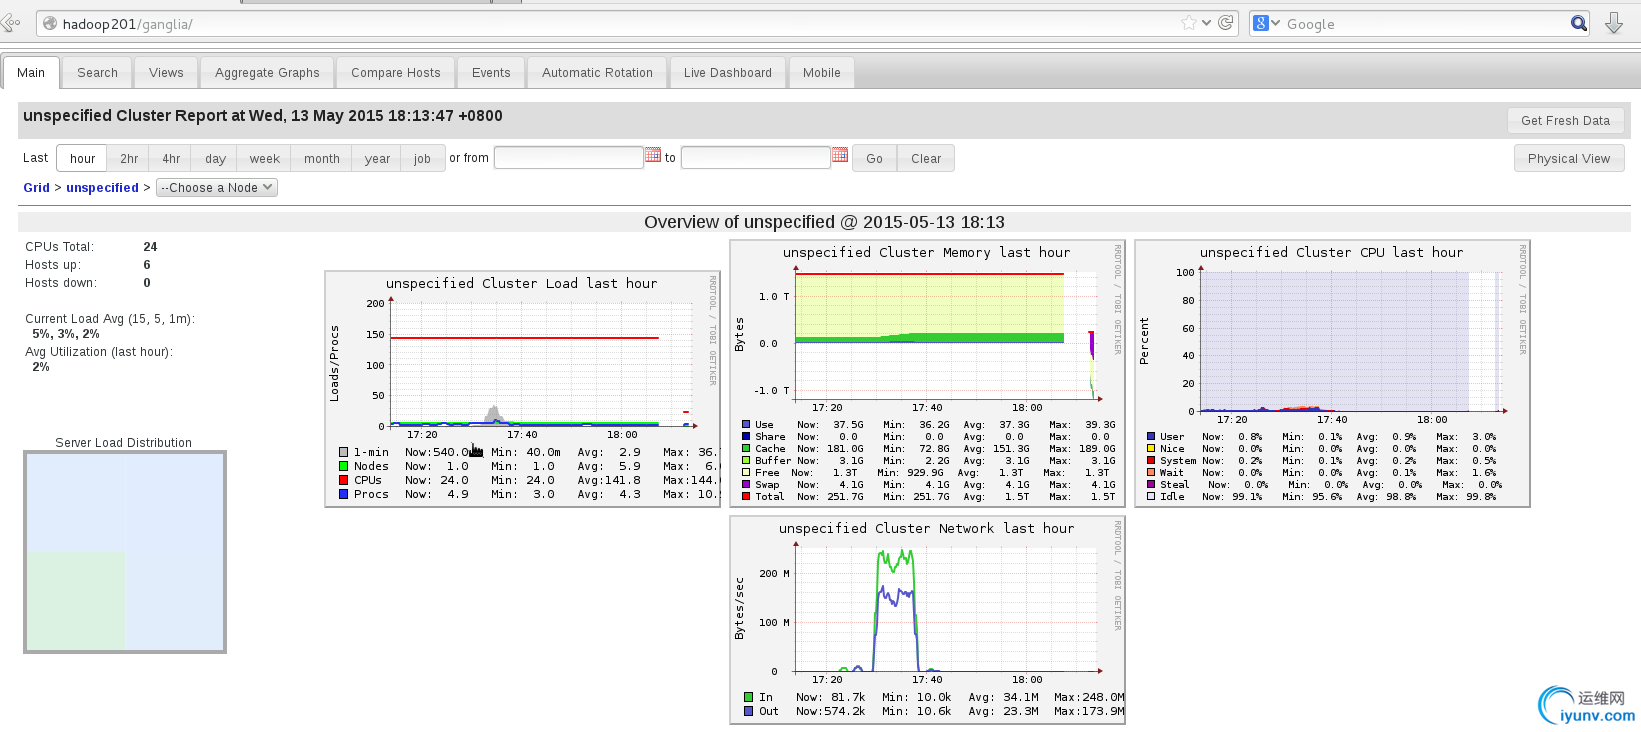1641x732 pixels.
Task: Select the month time range
Action: pos(322,158)
